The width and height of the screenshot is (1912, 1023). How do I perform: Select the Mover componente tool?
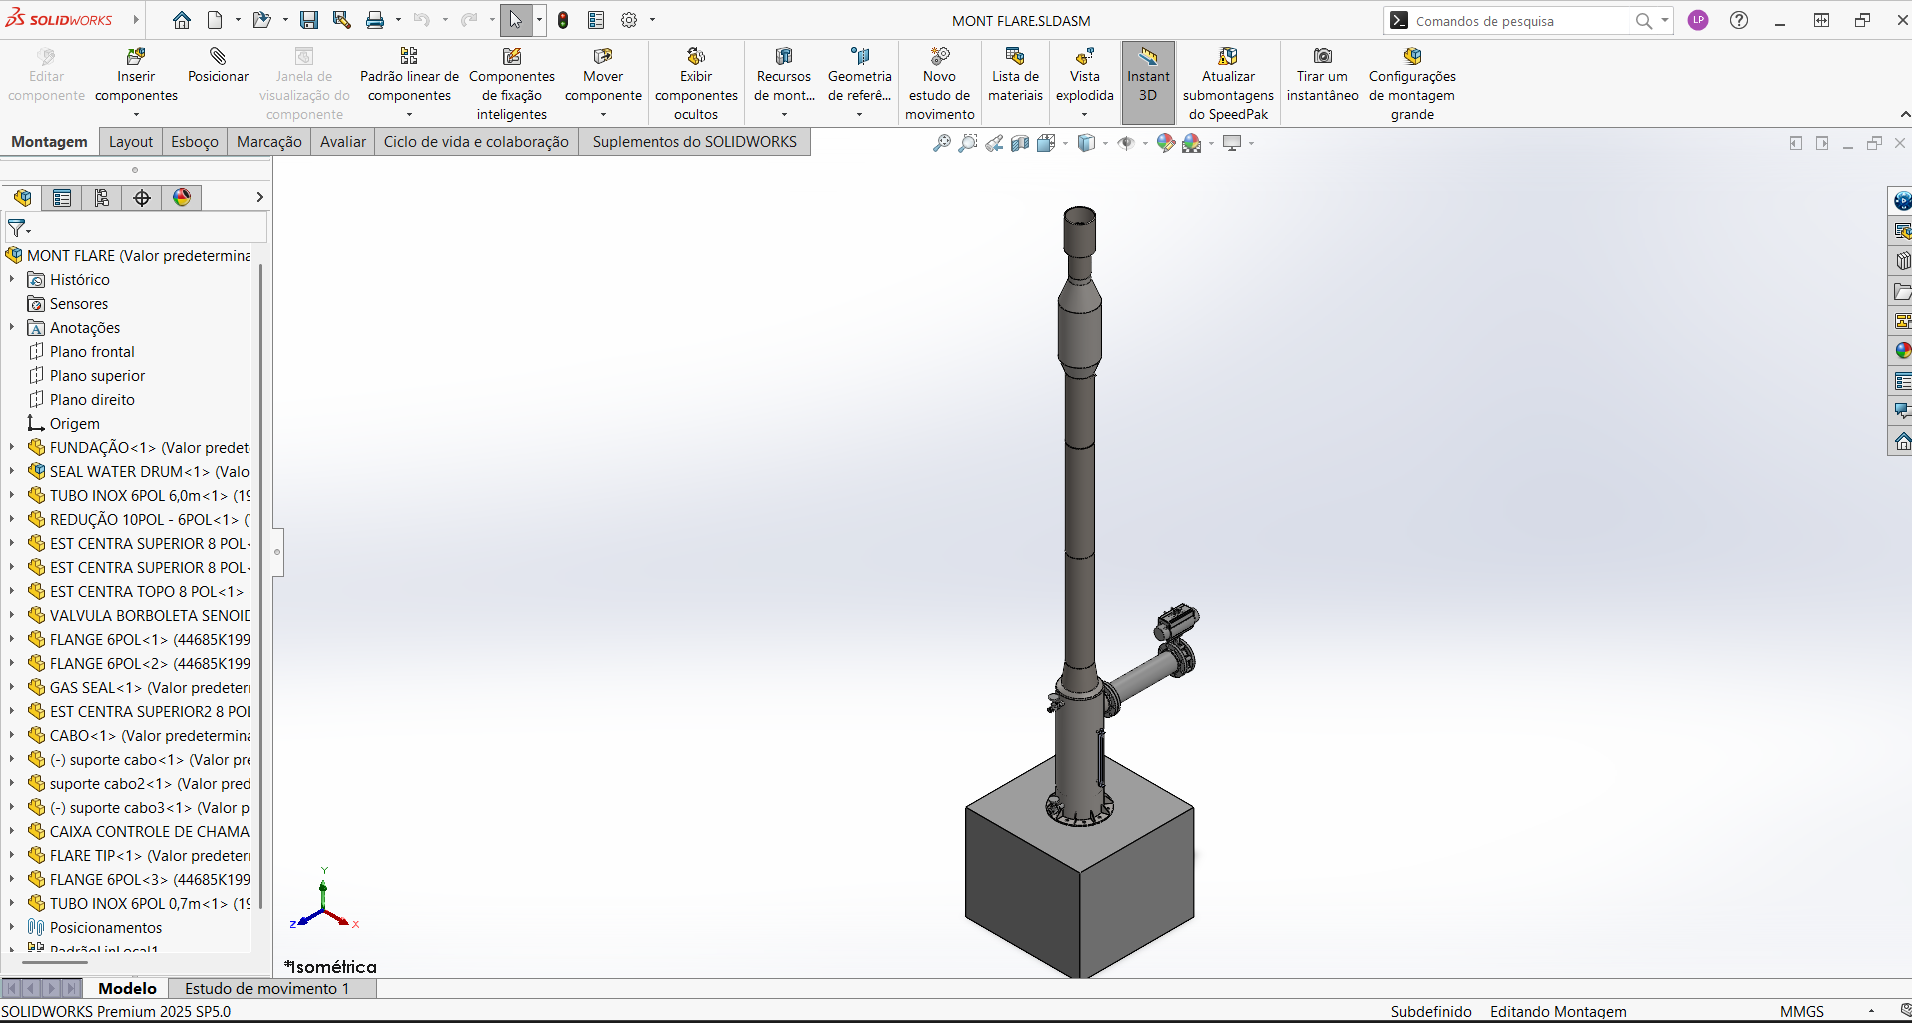(603, 76)
